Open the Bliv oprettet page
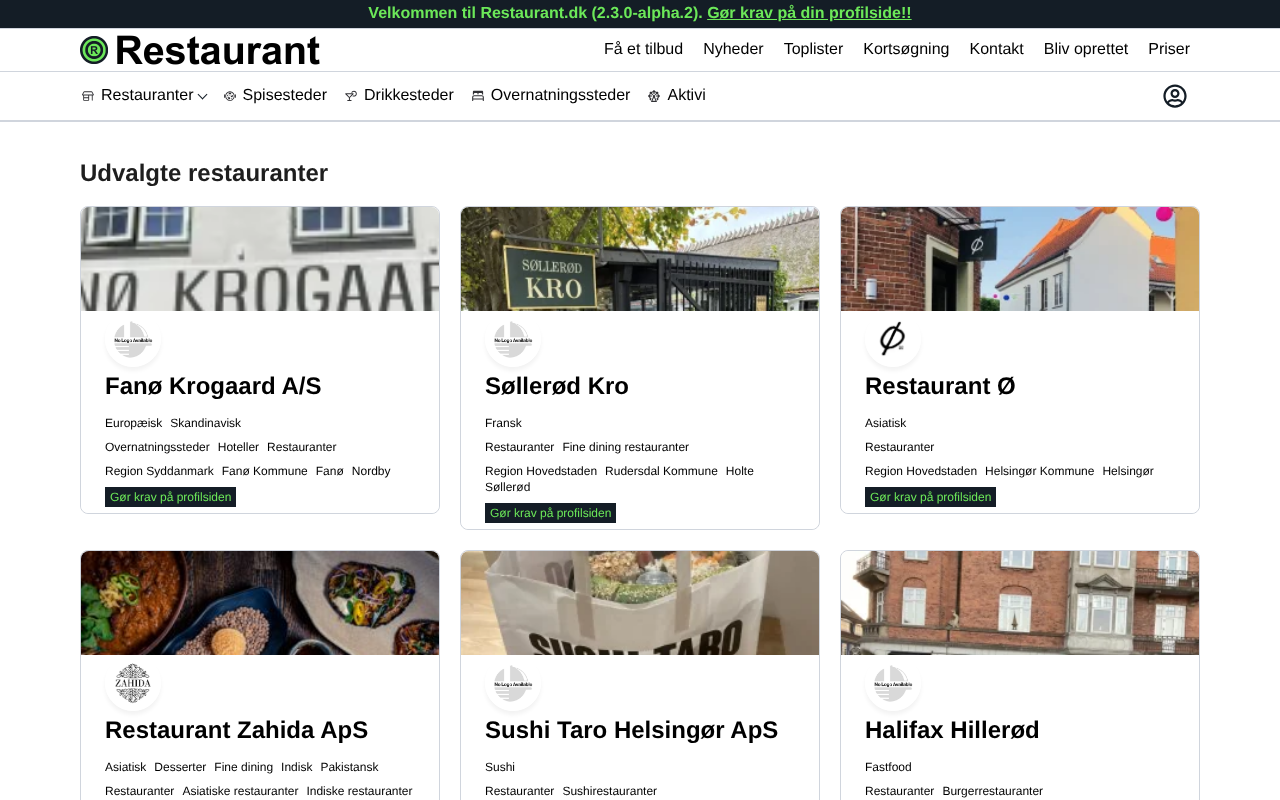Image resolution: width=1280 pixels, height=800 pixels. (1086, 49)
